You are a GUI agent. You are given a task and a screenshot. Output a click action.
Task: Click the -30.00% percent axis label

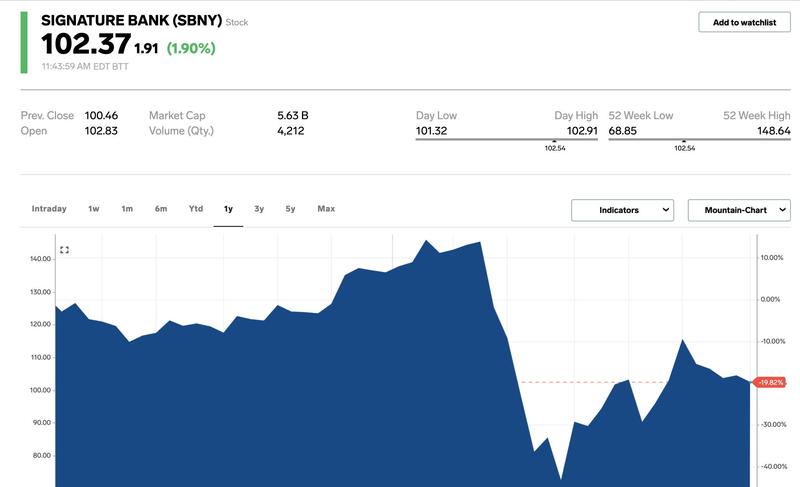pyautogui.click(x=773, y=424)
